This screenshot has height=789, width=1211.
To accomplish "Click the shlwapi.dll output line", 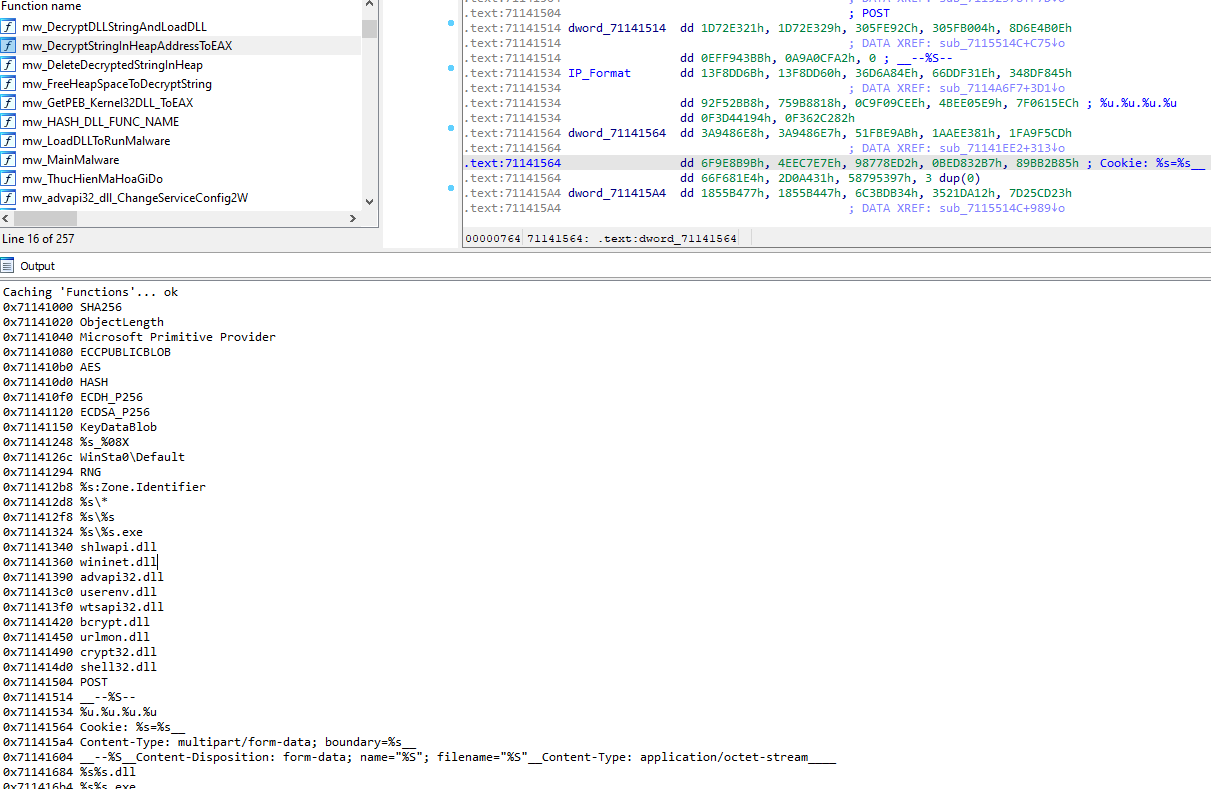I will (80, 547).
